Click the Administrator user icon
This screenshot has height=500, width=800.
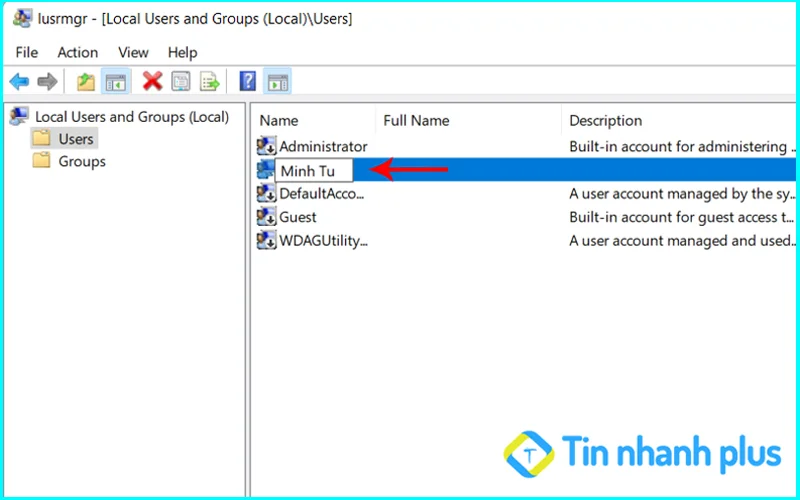pyautogui.click(x=266, y=146)
